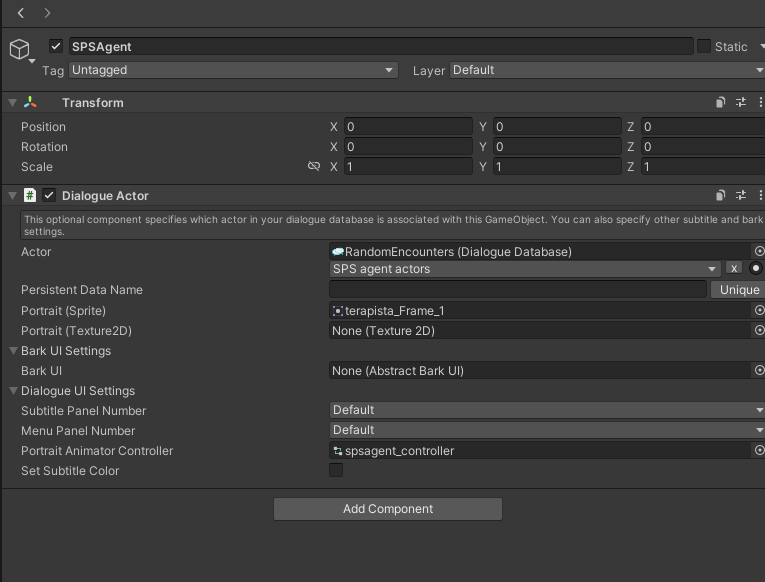The width and height of the screenshot is (765, 582).
Task: Enable Set Subtitle Color checkbox
Action: coord(336,470)
